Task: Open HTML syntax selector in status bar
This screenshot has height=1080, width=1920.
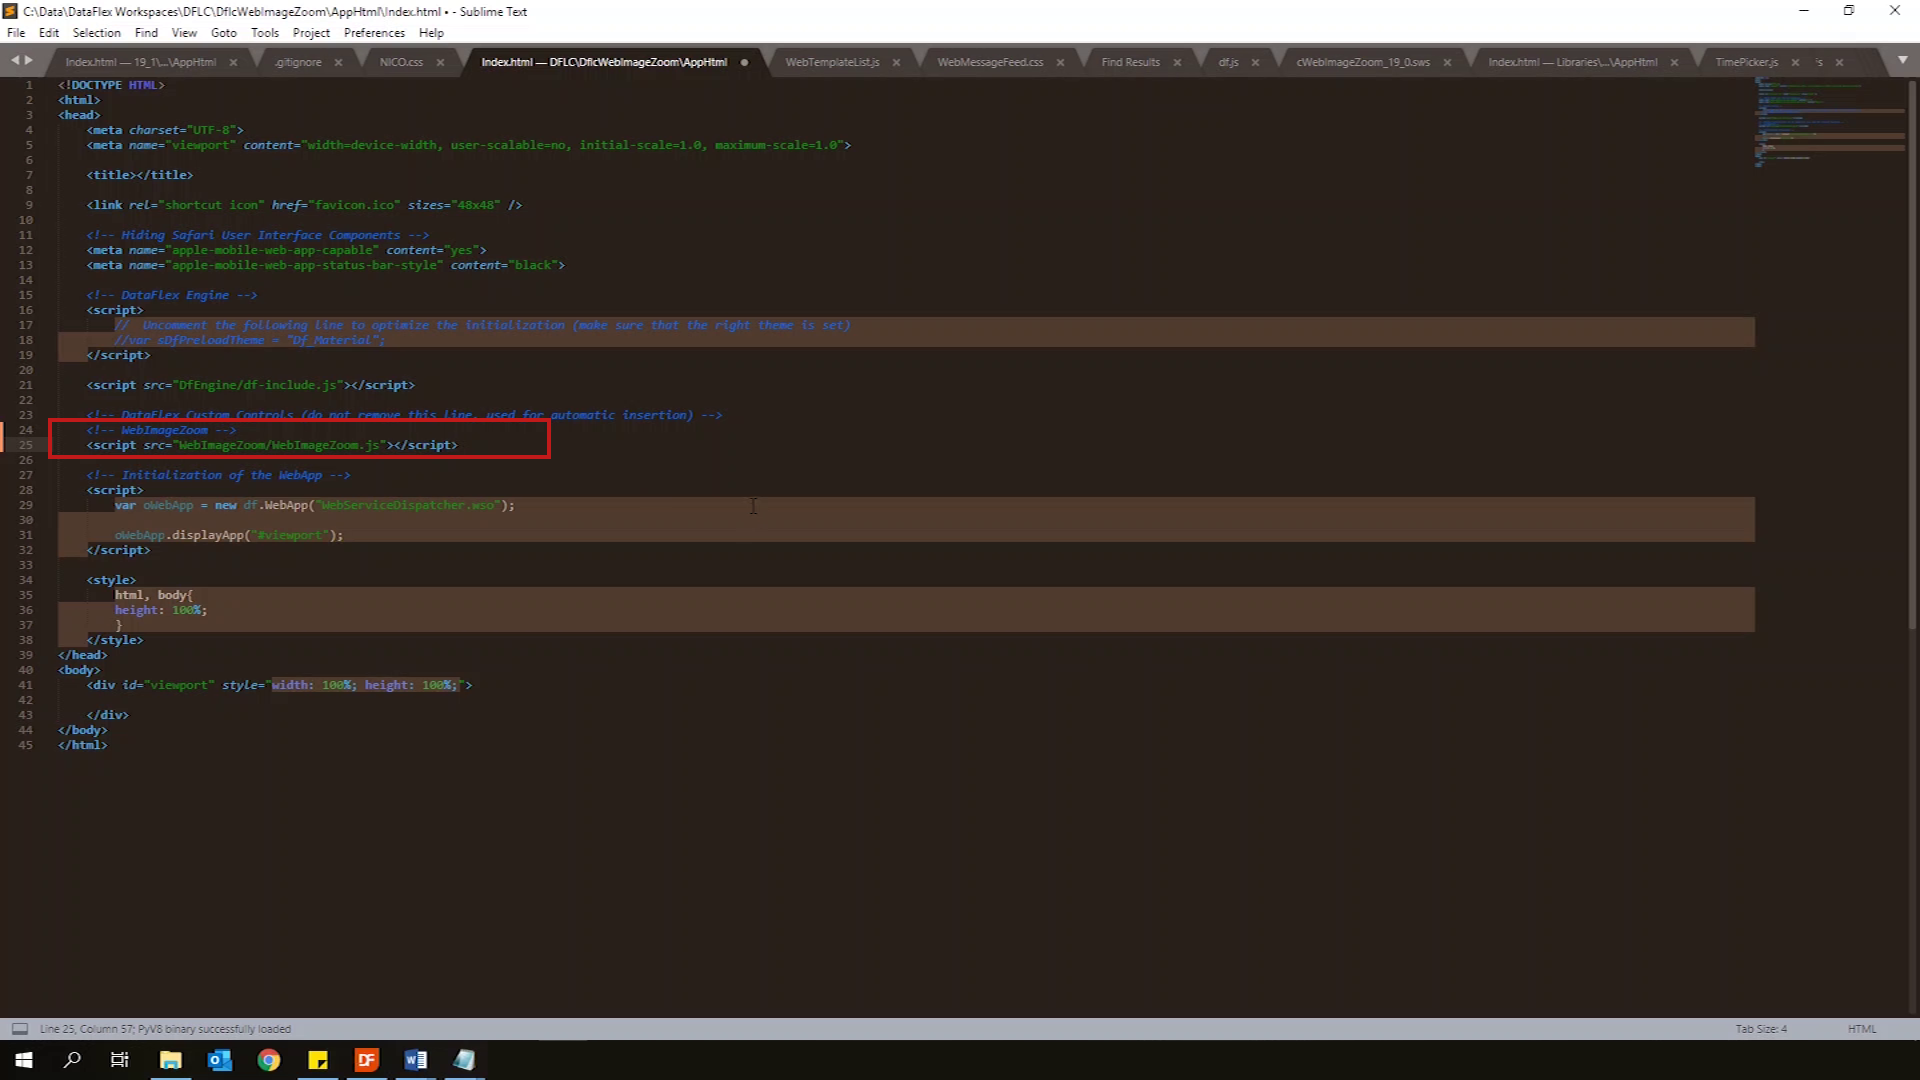Action: click(1861, 1029)
